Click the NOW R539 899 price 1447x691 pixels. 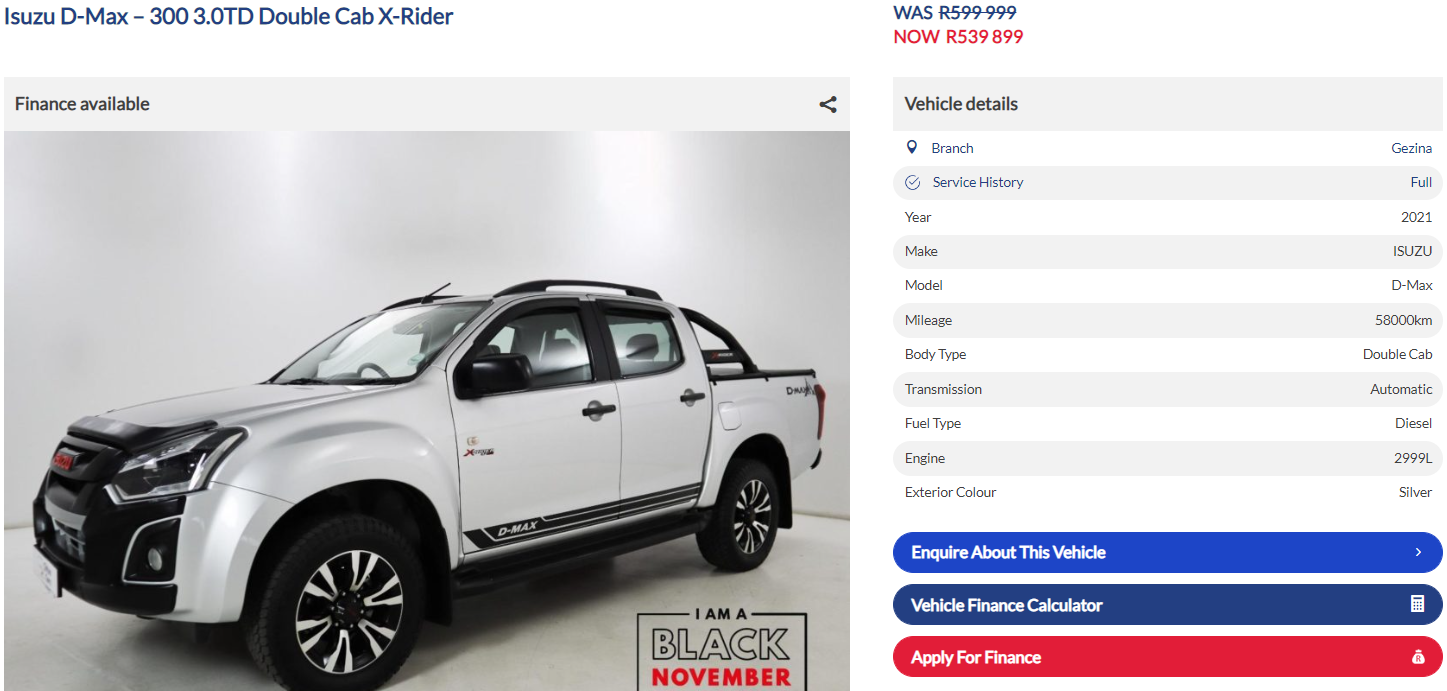click(958, 37)
